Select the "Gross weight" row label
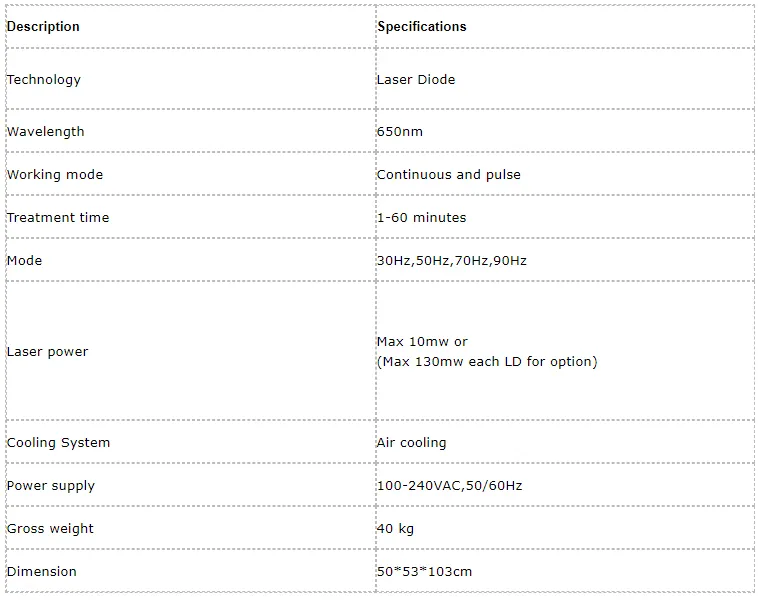This screenshot has width=758, height=600. pos(50,529)
